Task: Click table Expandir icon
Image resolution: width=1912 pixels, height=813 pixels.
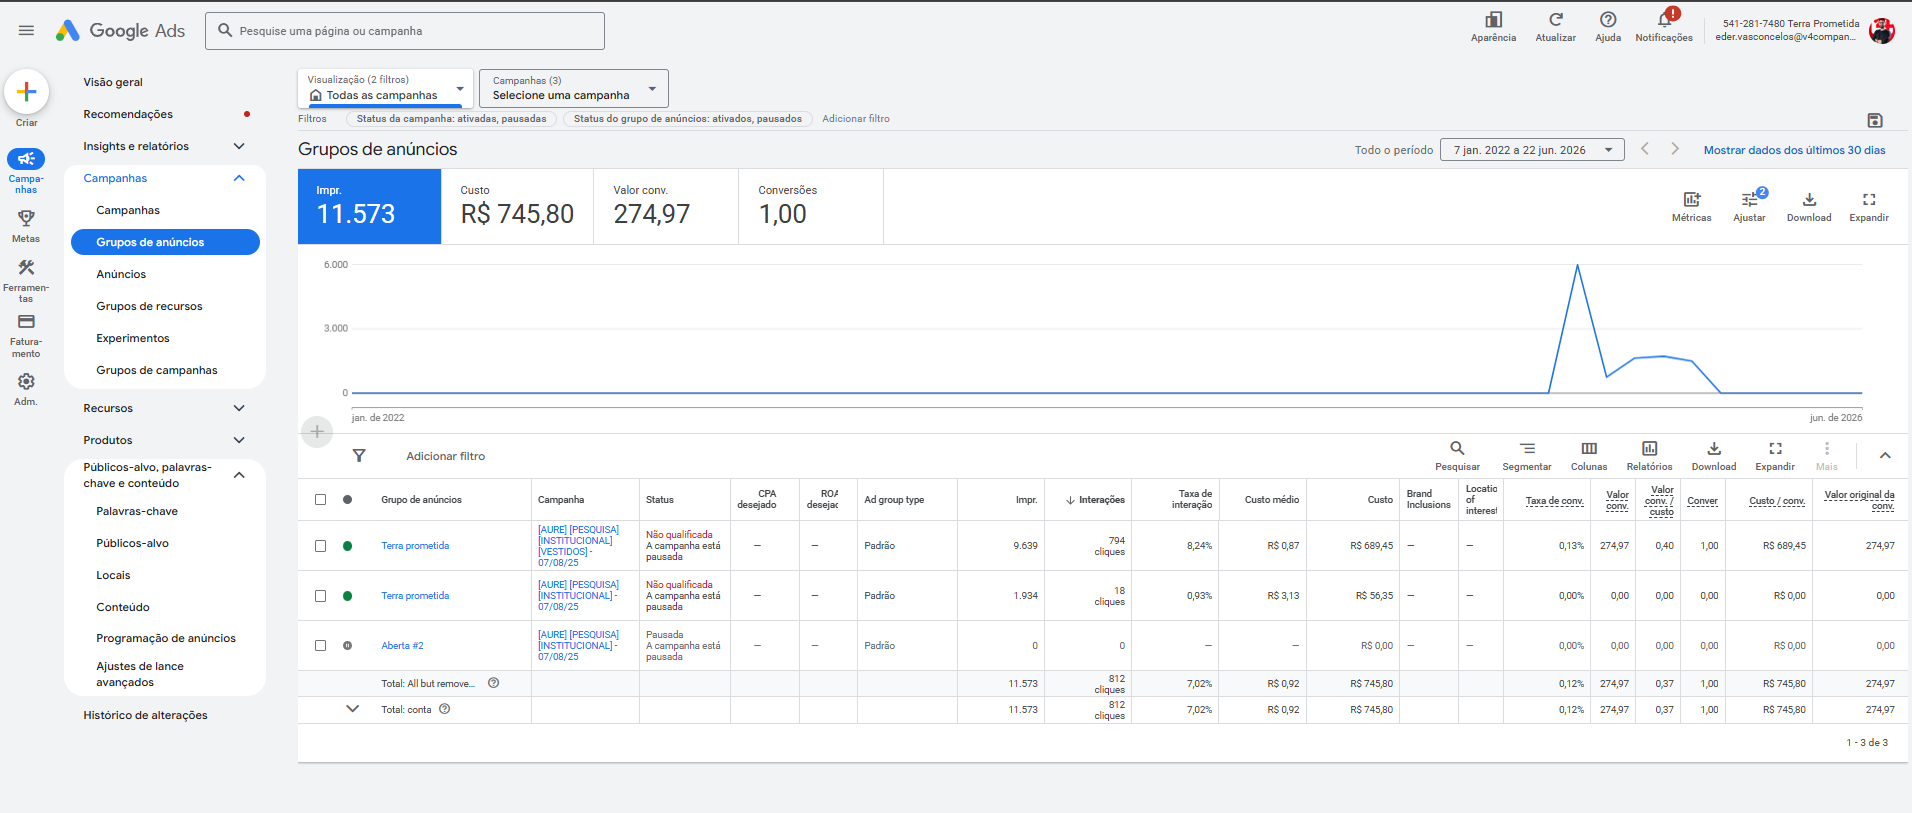Action: coord(1775,449)
